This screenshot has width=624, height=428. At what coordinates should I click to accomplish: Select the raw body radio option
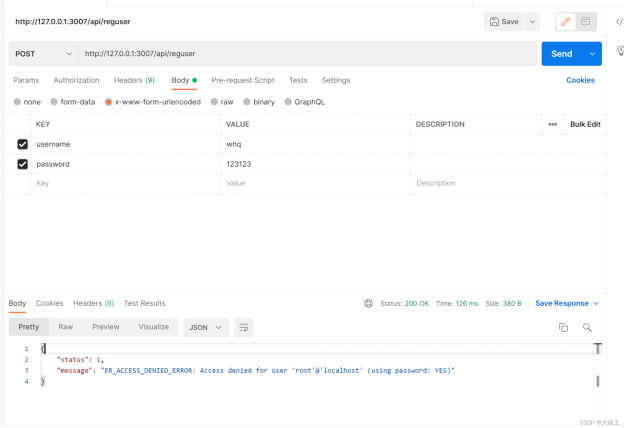point(215,102)
